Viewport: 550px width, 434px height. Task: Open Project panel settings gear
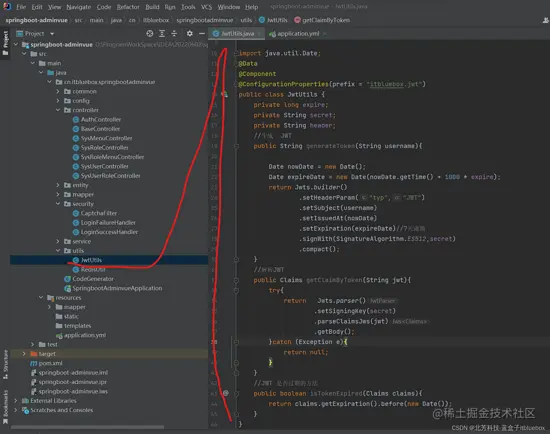point(189,33)
